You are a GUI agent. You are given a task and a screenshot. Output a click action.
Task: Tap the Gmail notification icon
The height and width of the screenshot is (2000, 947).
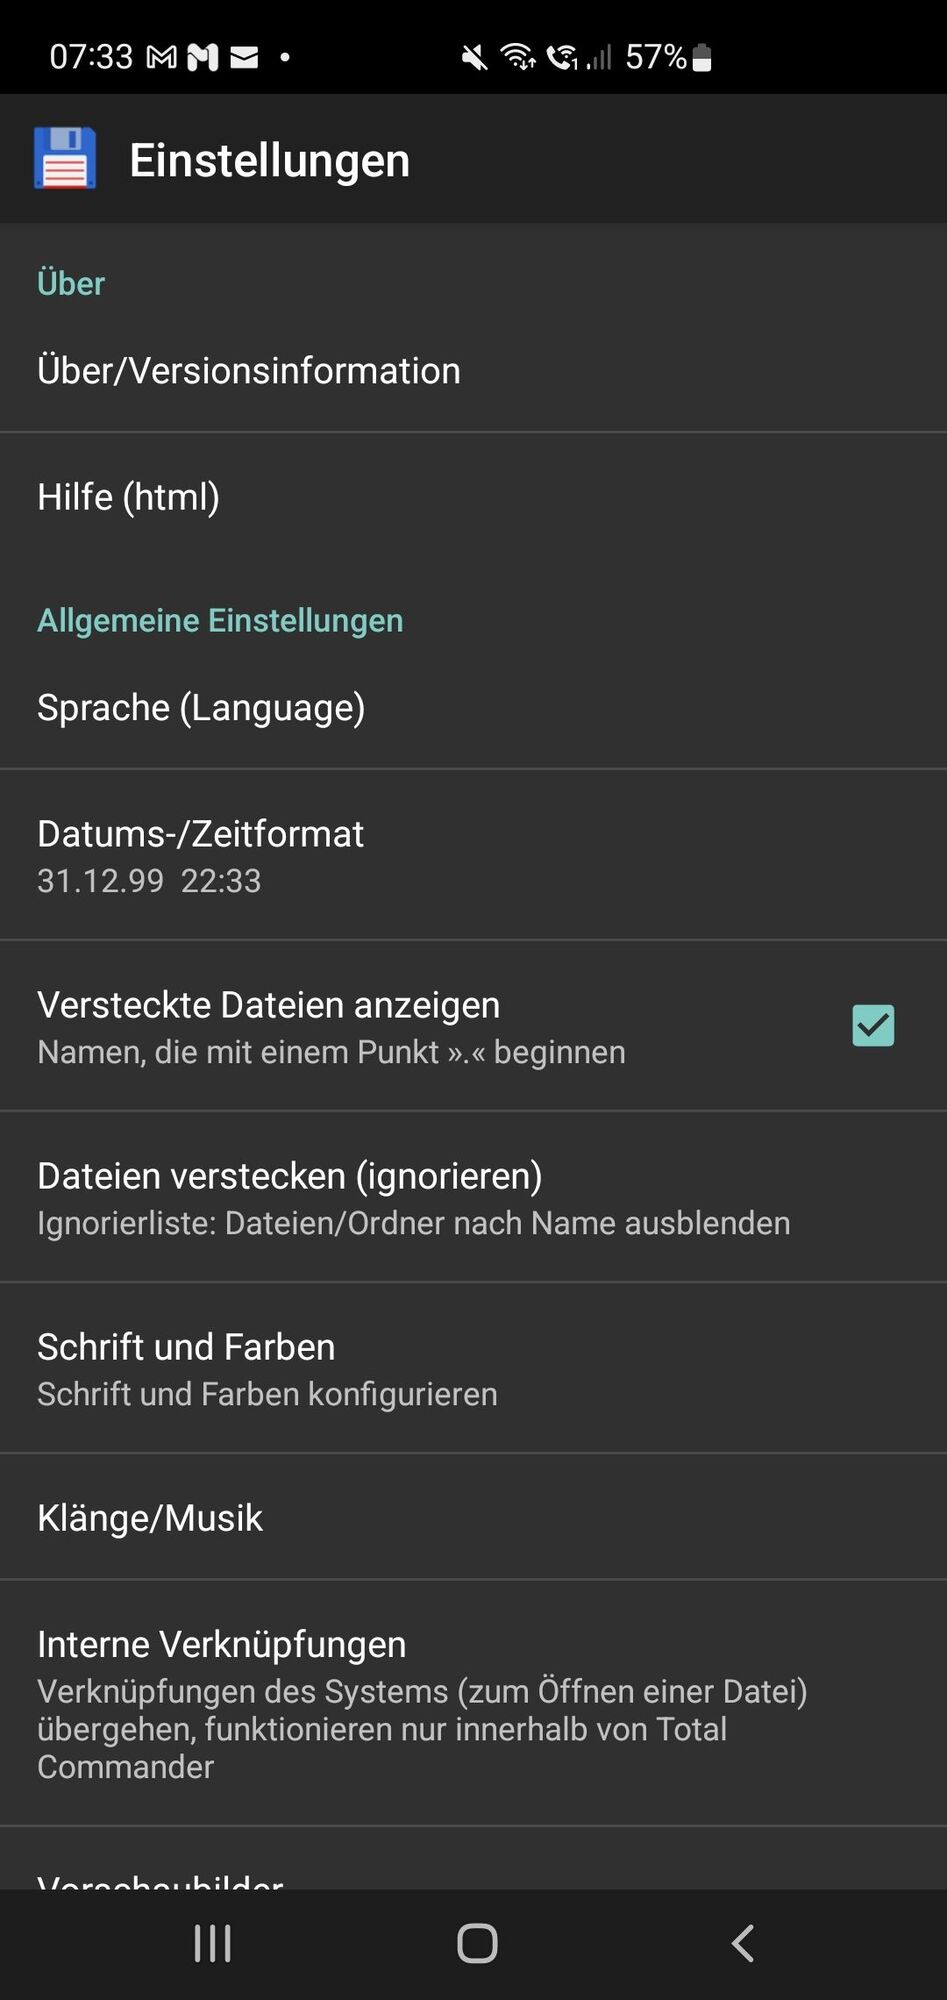point(162,57)
